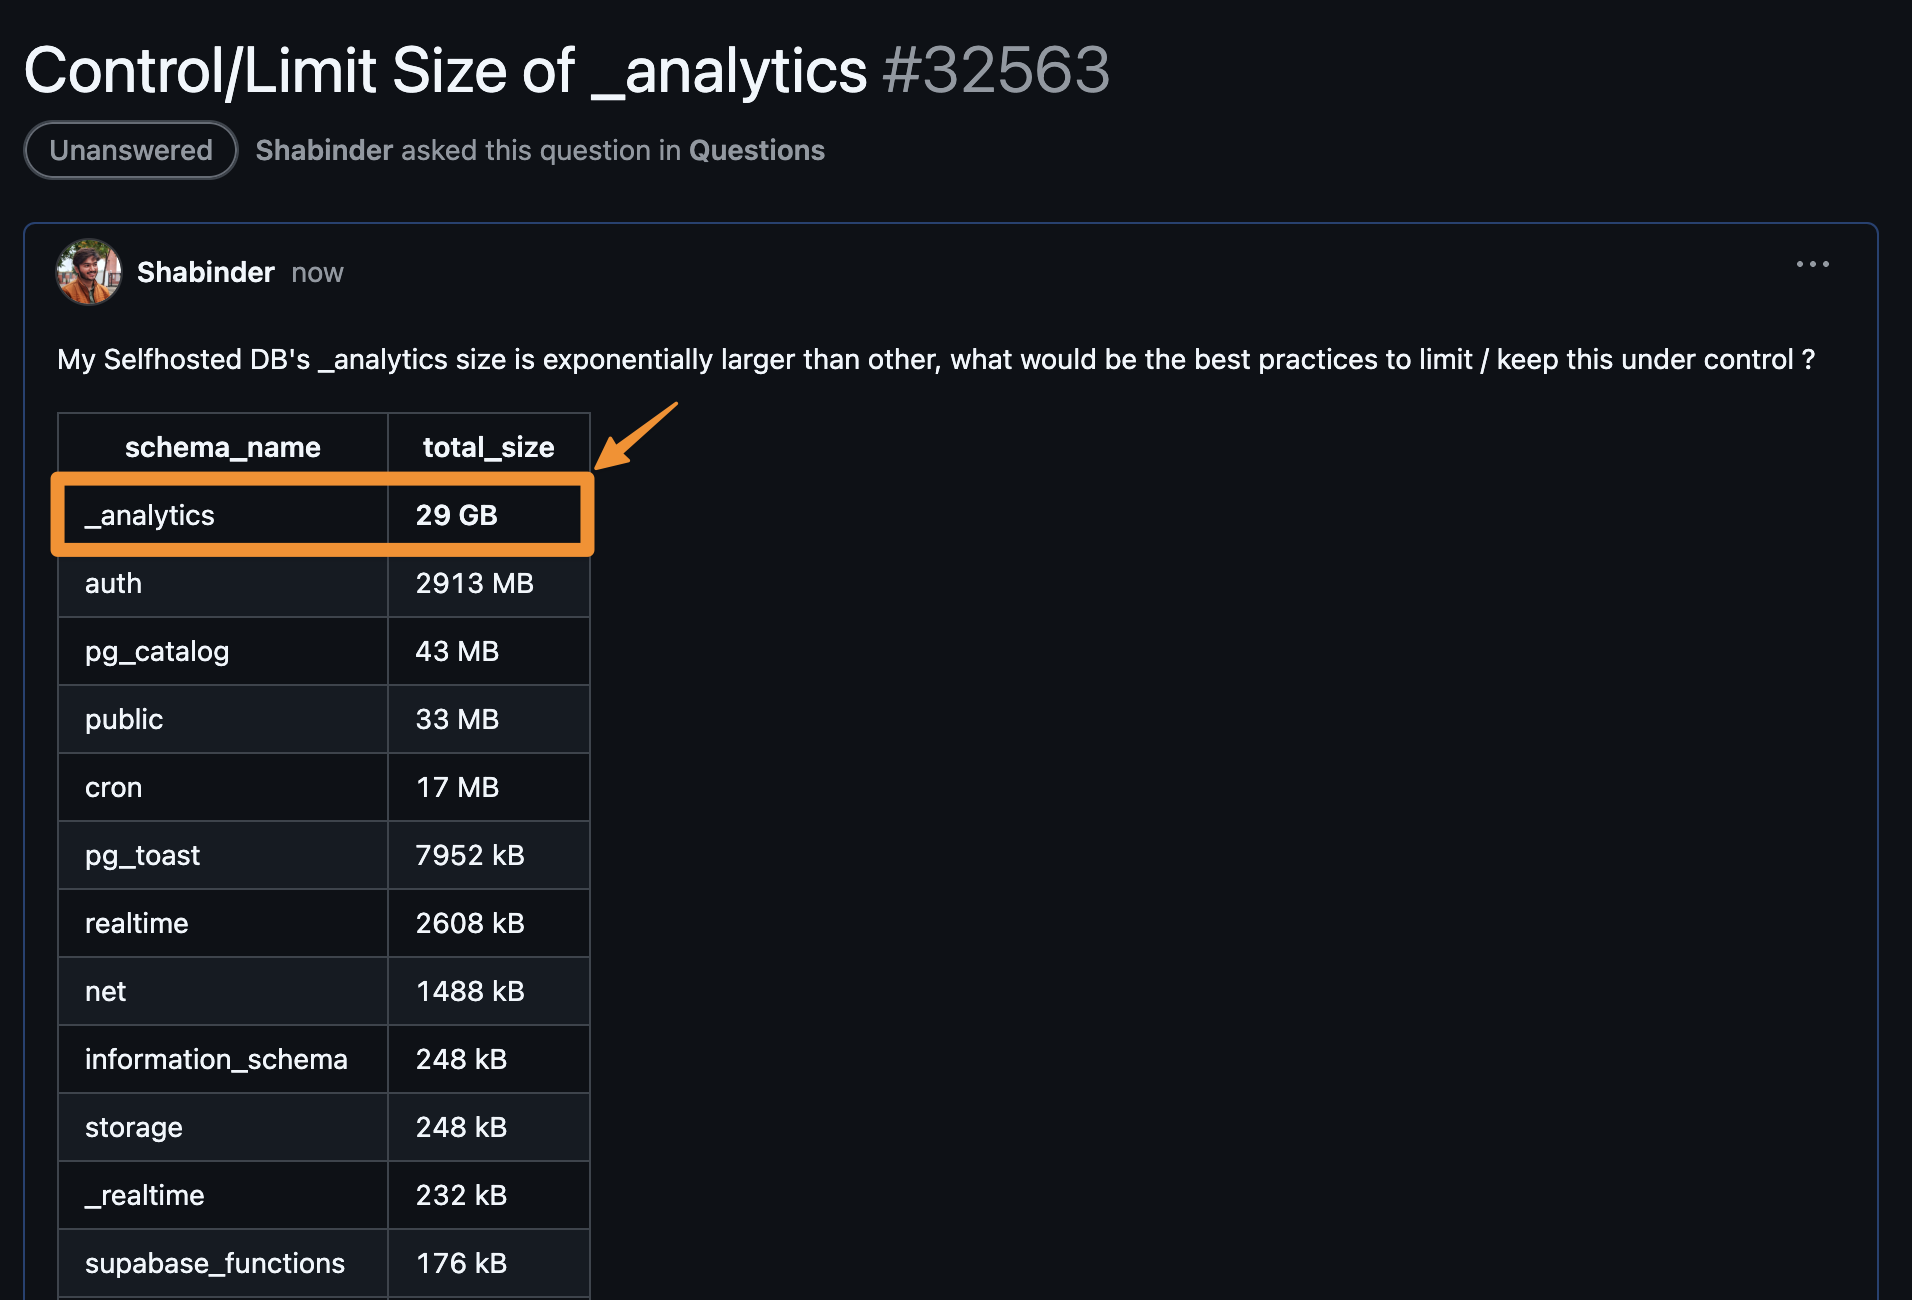Click Shabinder's profile avatar picture
The image size is (1912, 1300).
pyautogui.click(x=89, y=272)
